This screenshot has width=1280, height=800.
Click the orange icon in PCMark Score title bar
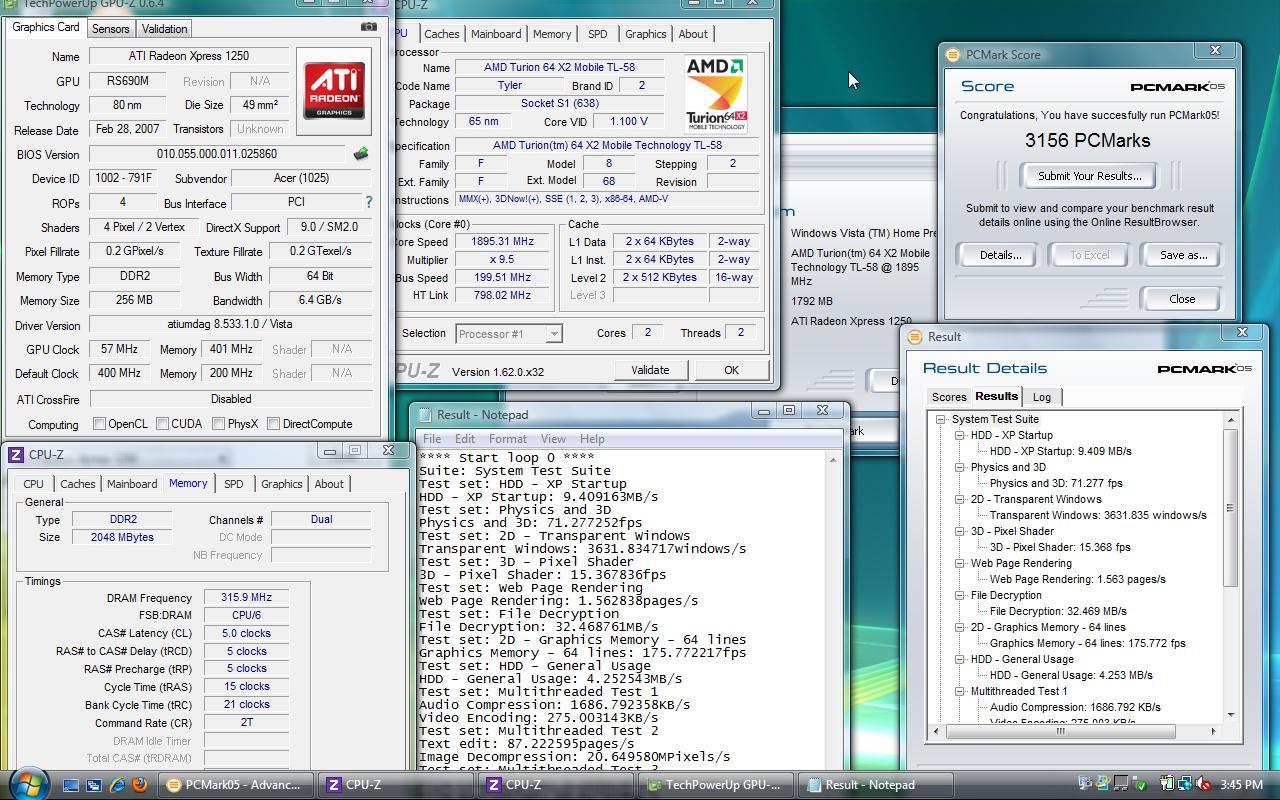point(953,55)
